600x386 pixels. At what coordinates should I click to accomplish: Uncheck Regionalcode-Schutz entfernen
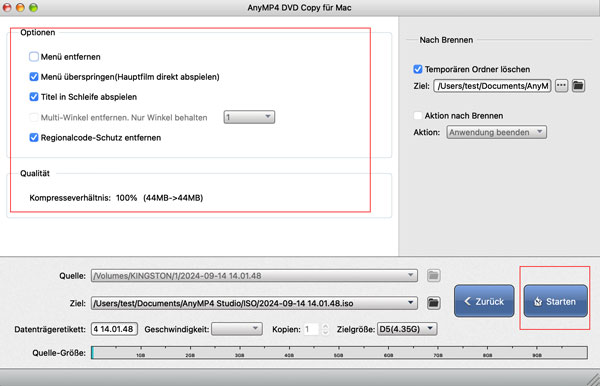34,137
